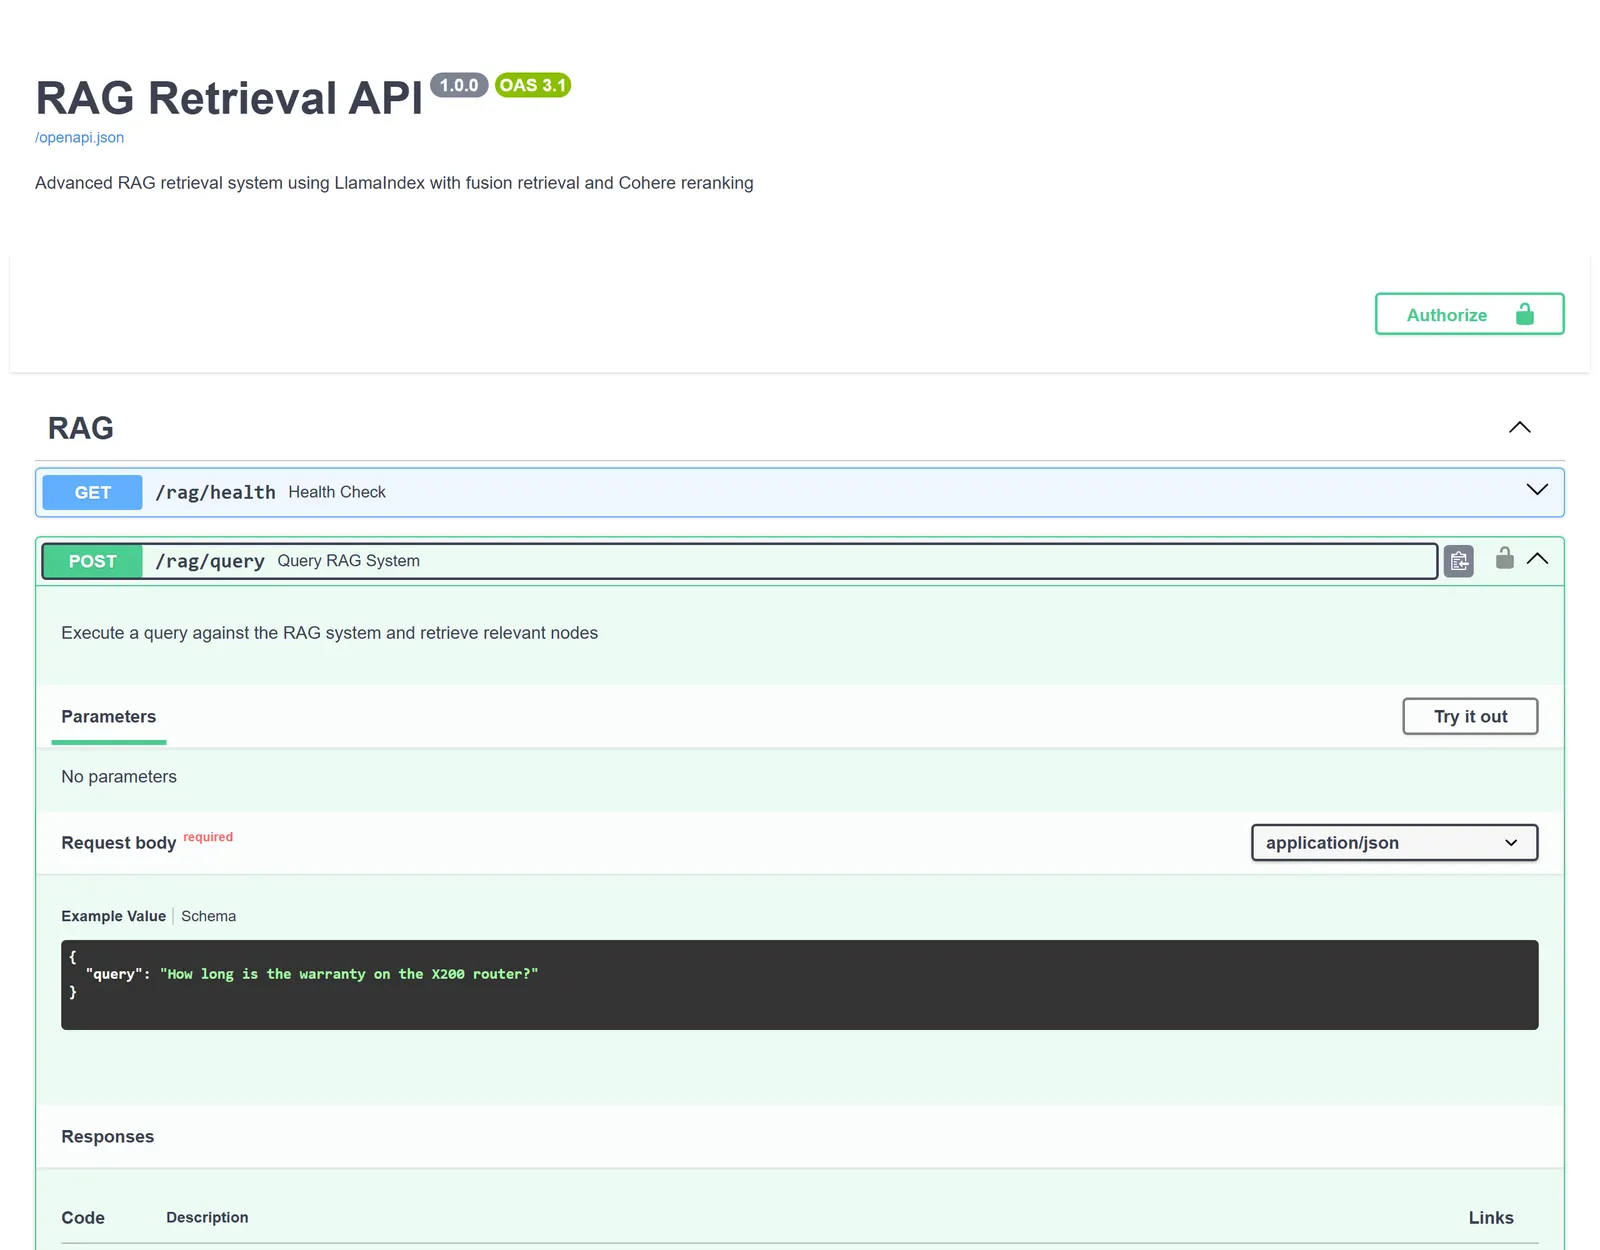Copy the /rag/query path to clipboard

(x=1459, y=561)
